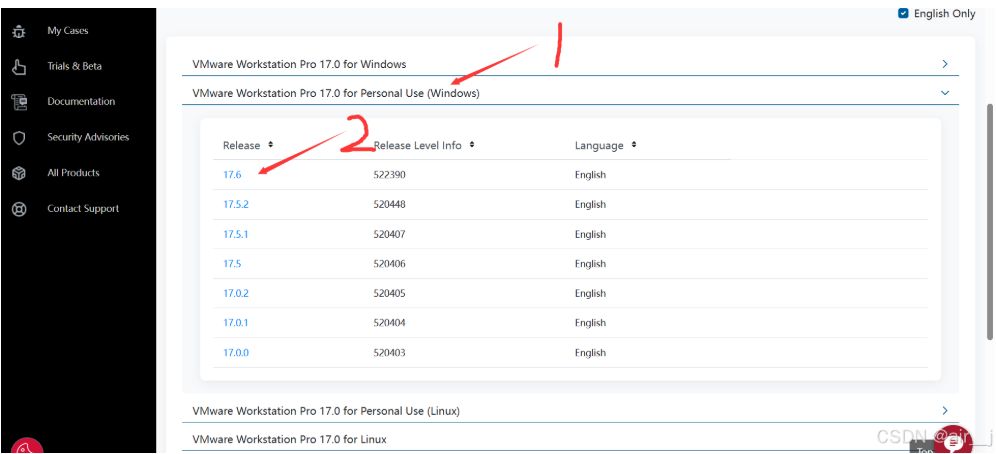Collapse Personal Use (Windows) section chevron
The image size is (996, 454).
945,93
